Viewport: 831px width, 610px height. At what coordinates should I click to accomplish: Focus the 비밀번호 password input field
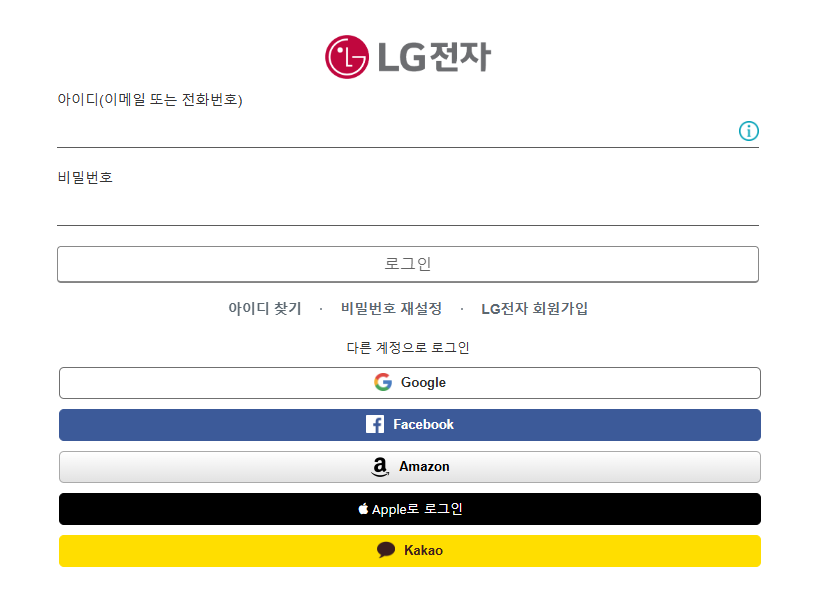(x=408, y=209)
